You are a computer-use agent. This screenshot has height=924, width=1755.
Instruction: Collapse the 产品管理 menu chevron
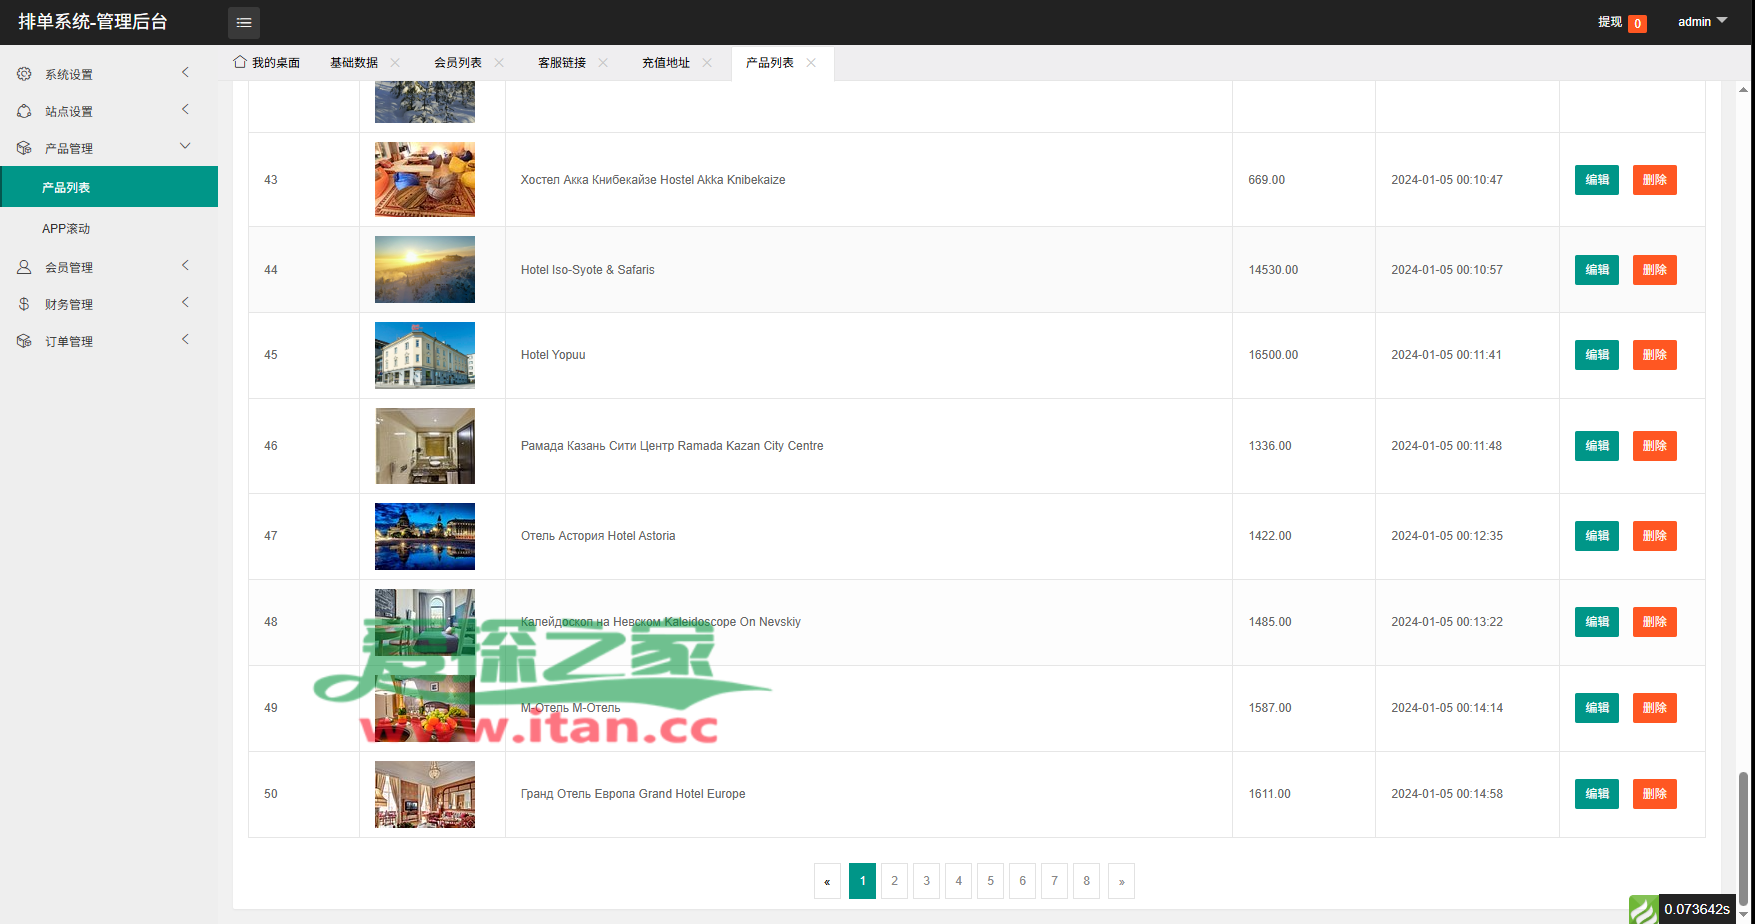(185, 146)
